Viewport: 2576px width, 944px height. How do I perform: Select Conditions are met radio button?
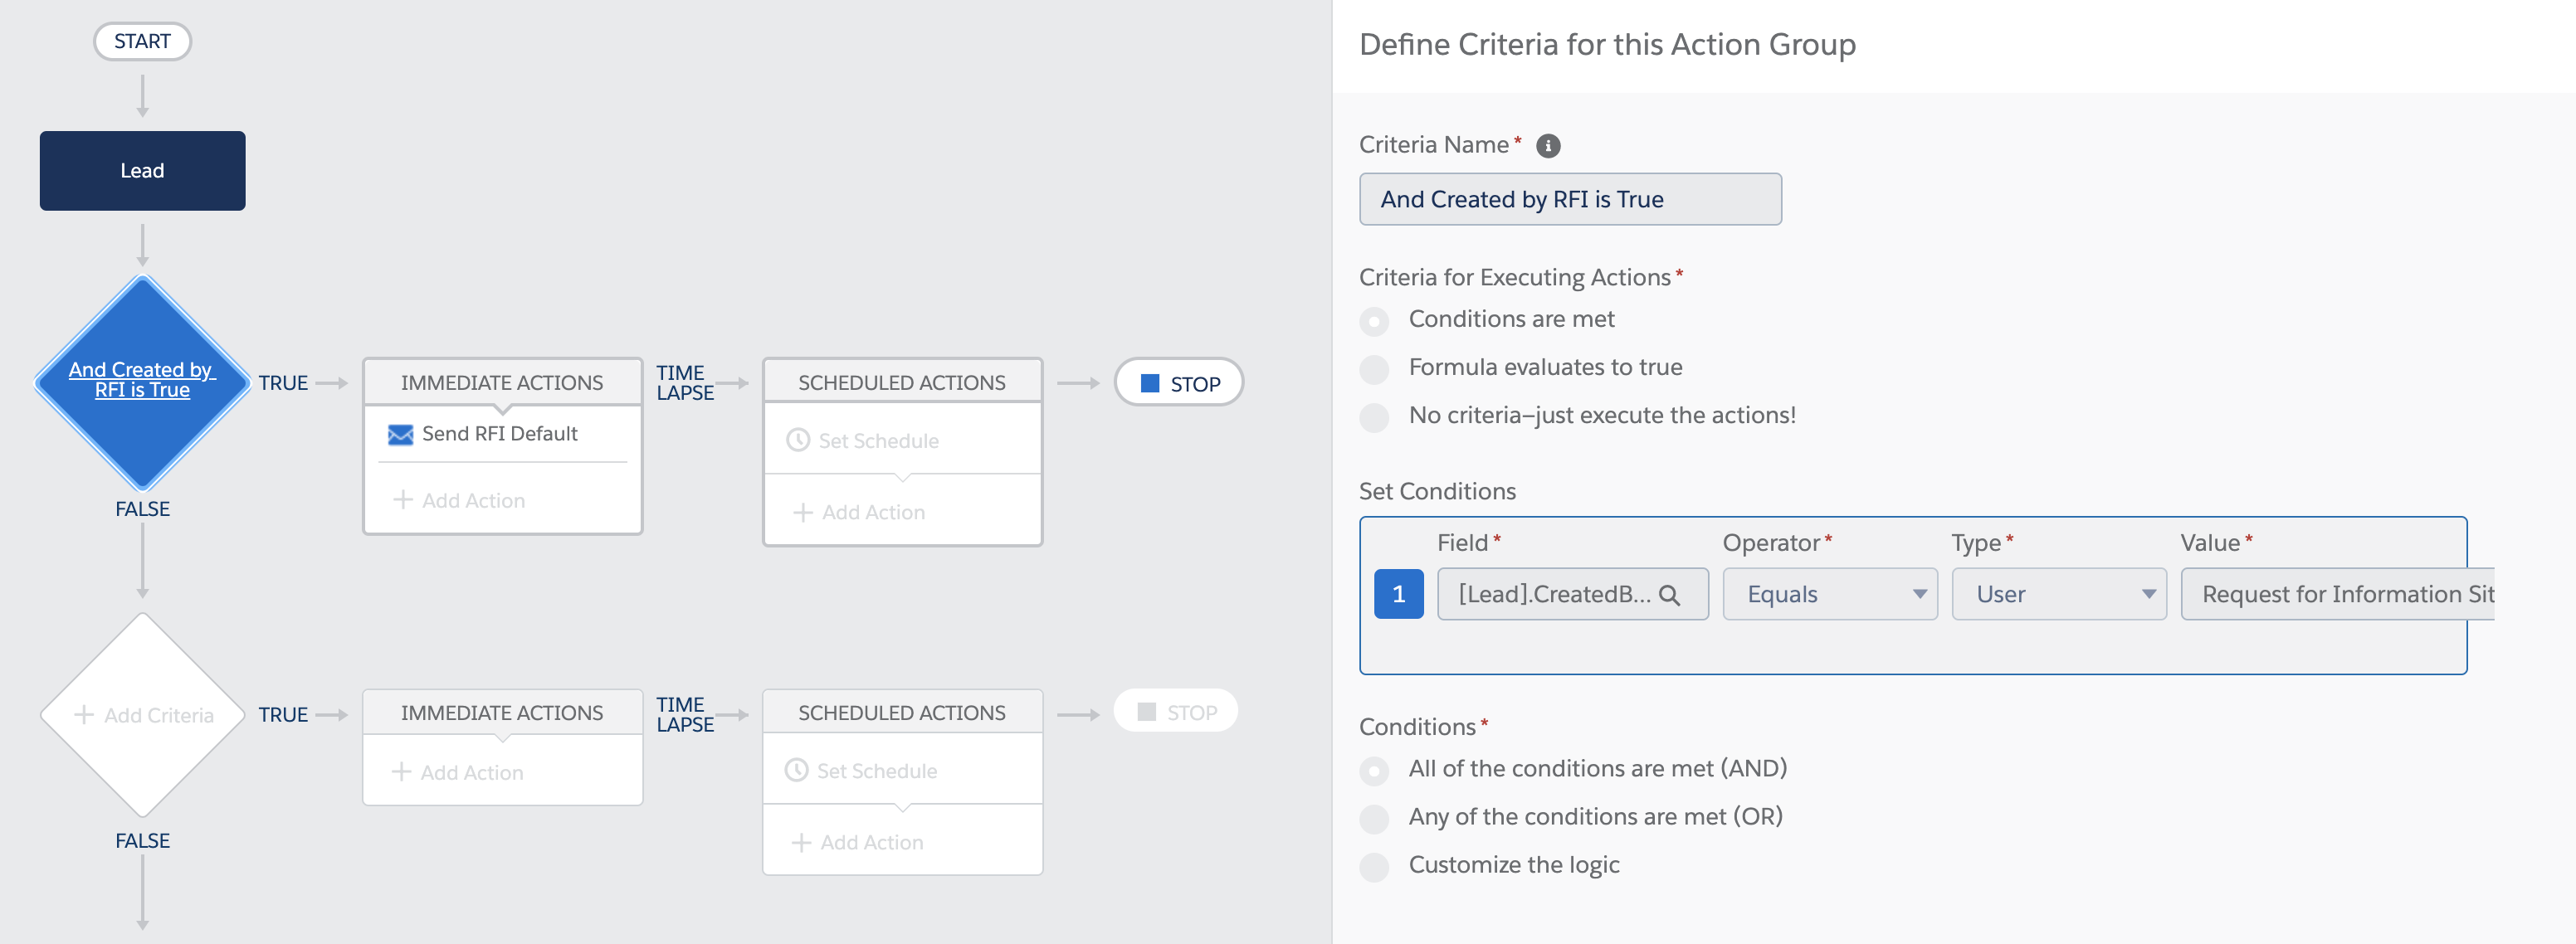pos(1373,322)
